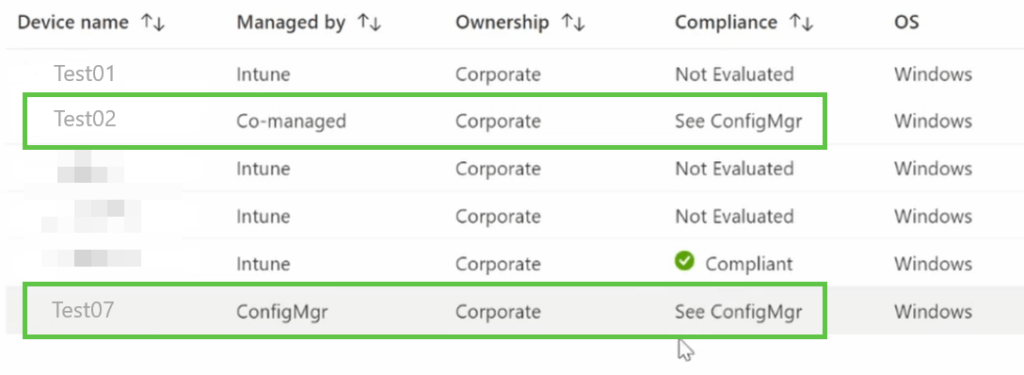The height and width of the screenshot is (375, 1024).
Task: Click See ConfigMgr in Test07 row
Action: (739, 312)
